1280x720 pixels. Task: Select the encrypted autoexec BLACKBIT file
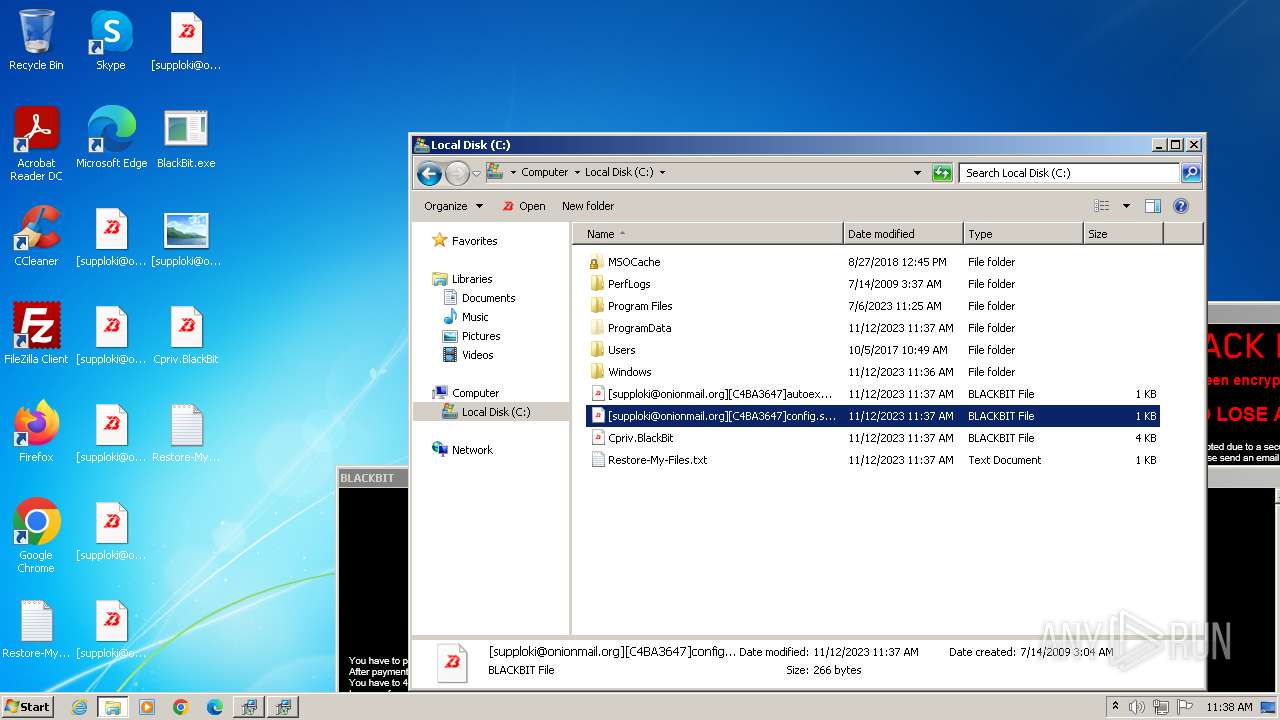(872, 394)
